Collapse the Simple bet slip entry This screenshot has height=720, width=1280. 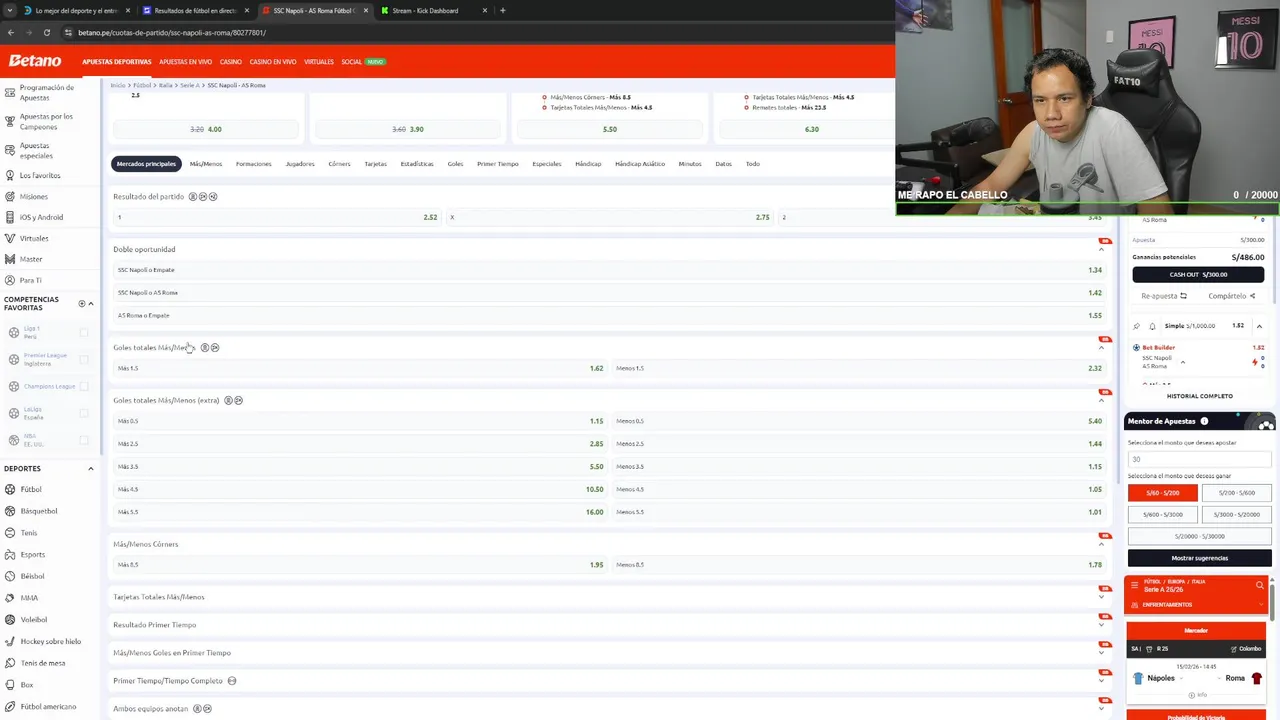click(x=1259, y=326)
